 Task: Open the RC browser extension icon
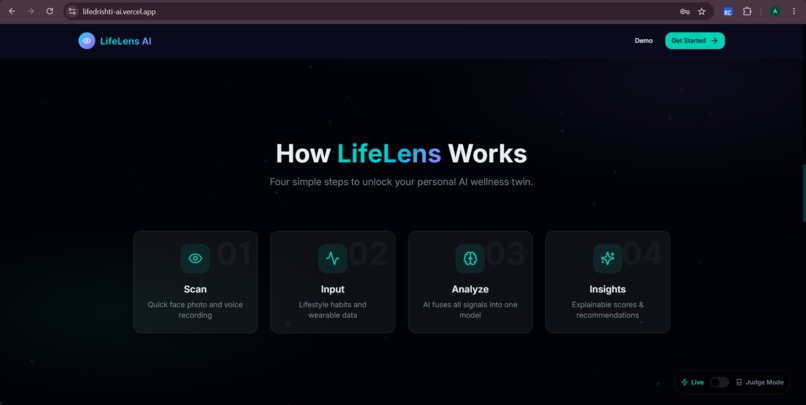(728, 12)
